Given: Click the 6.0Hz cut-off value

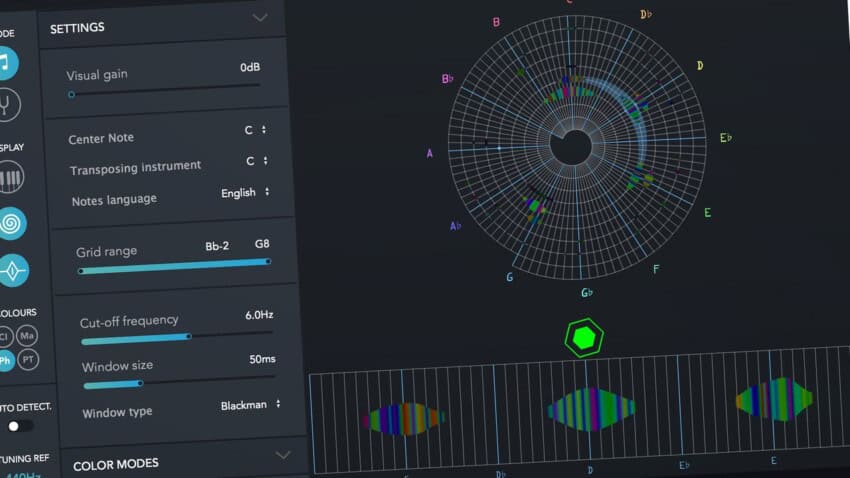Looking at the screenshot, I should coord(259,315).
